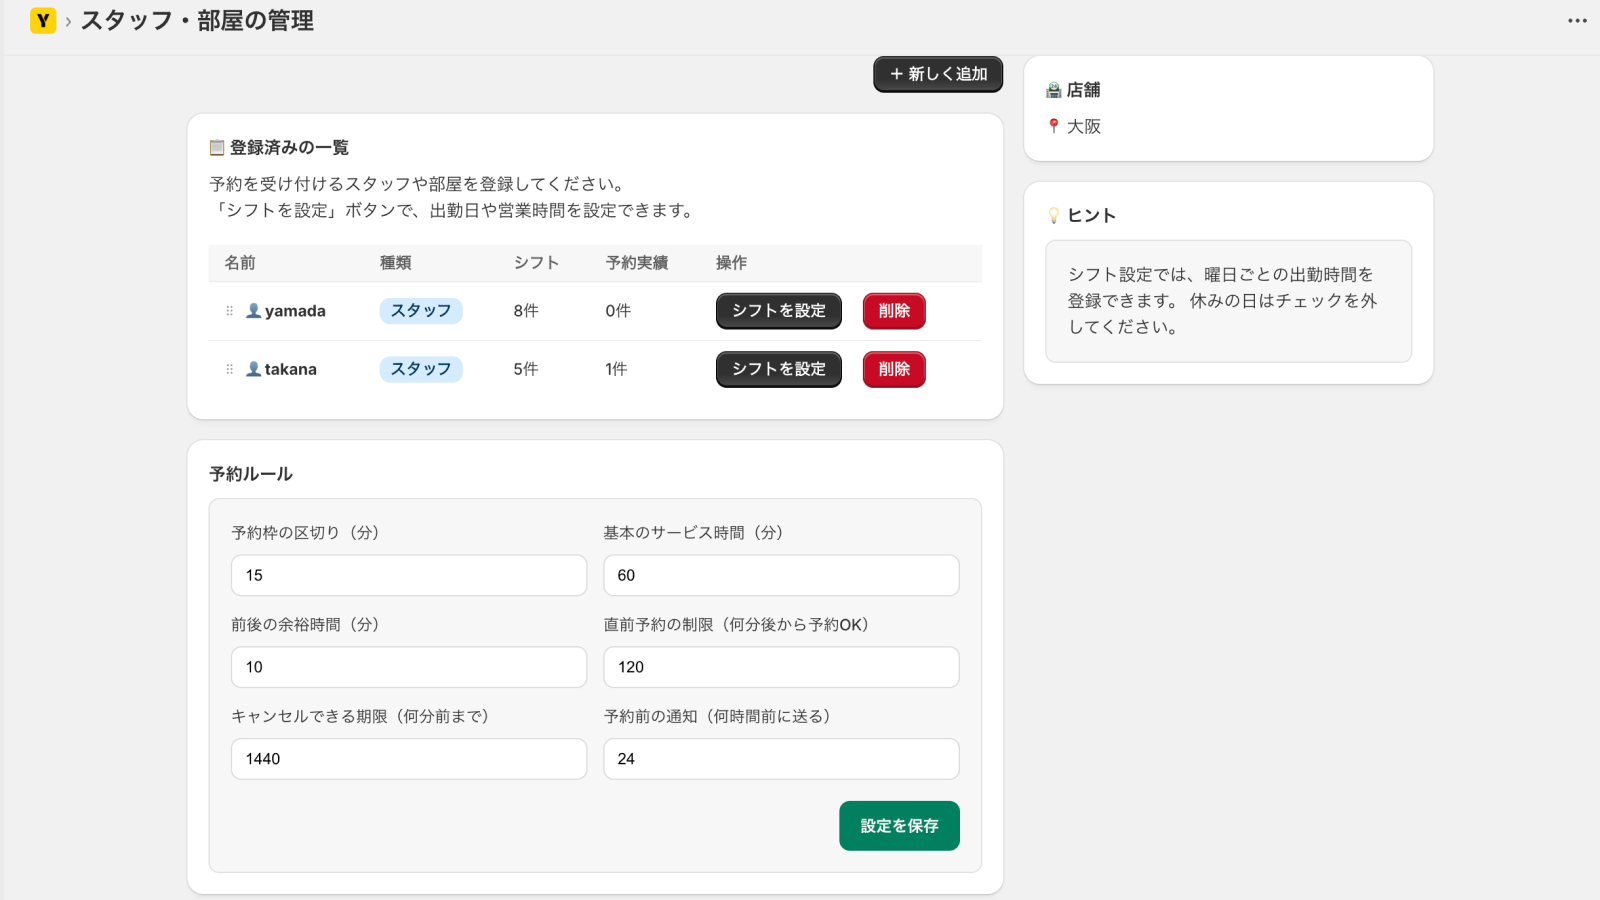Click the store icon next to 店舗
Image resolution: width=1600 pixels, height=900 pixels.
click(x=1051, y=89)
